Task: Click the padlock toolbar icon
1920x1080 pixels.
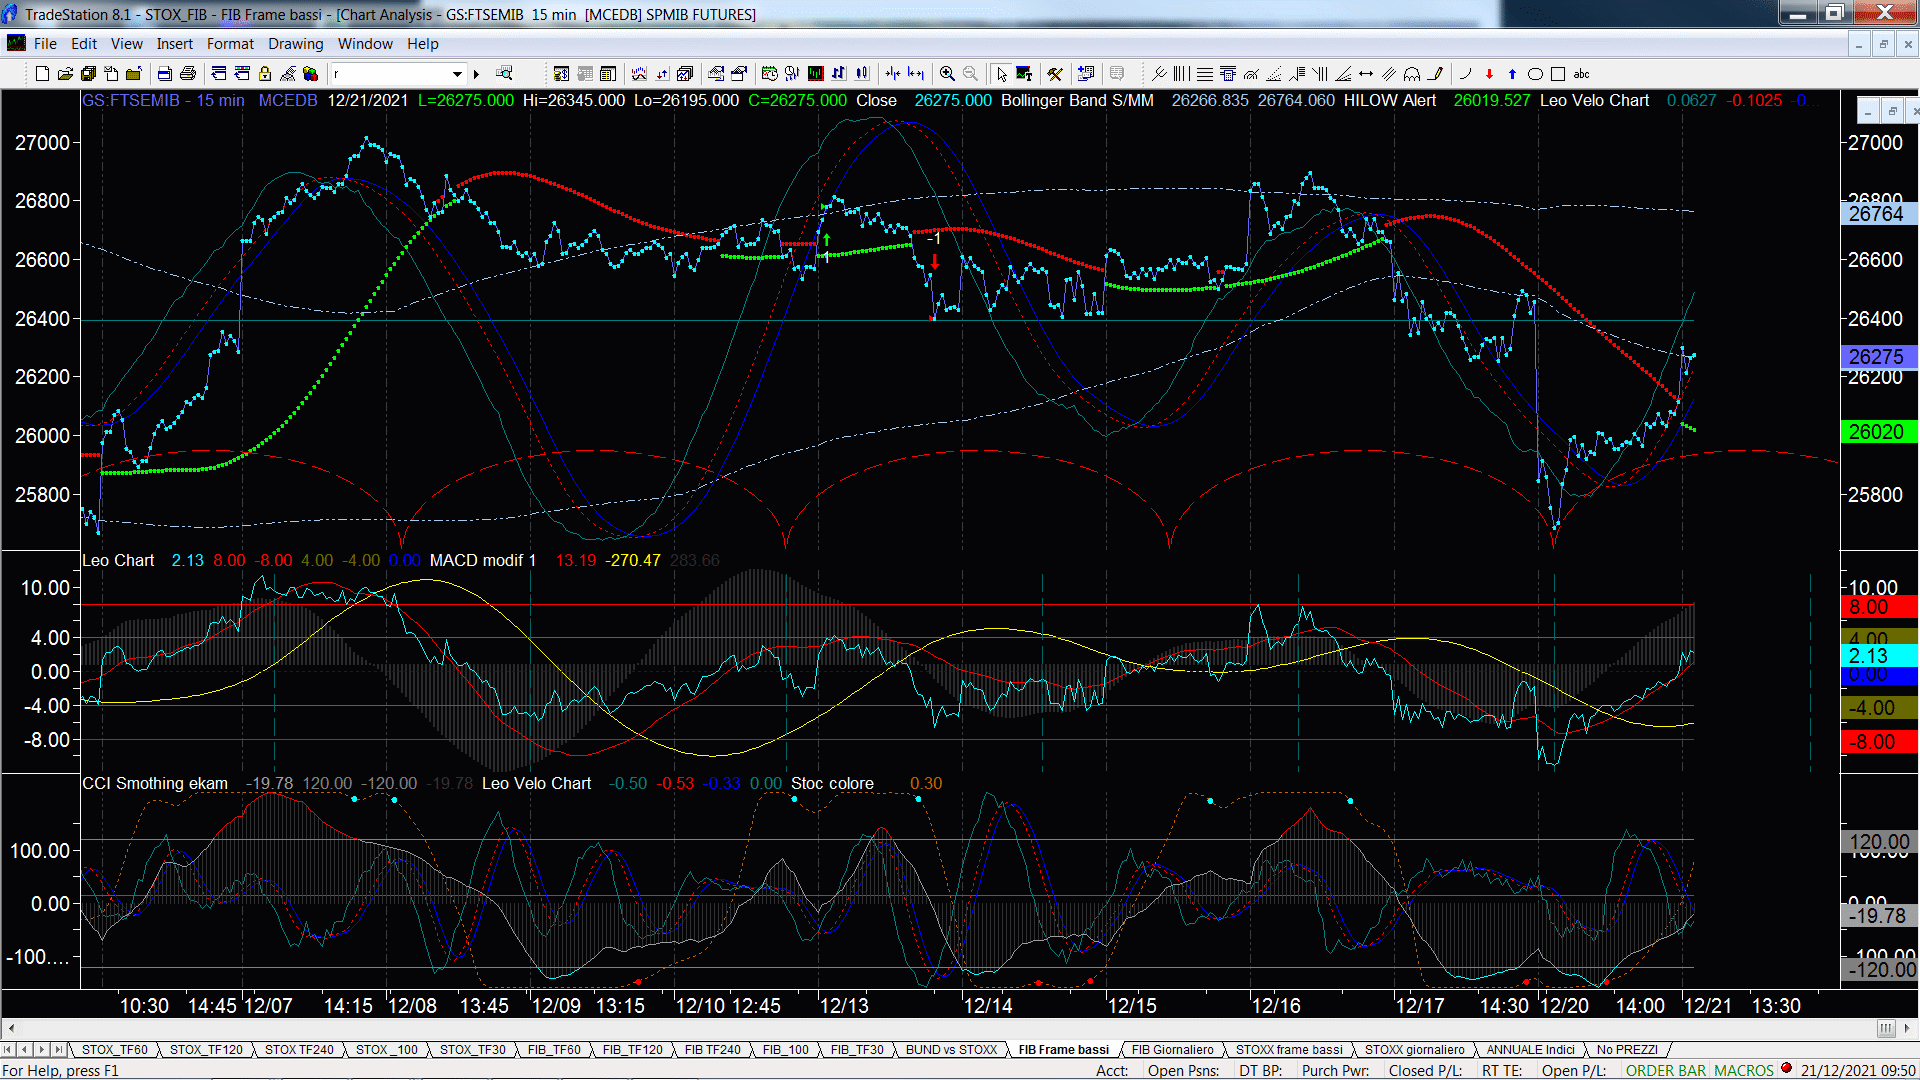Action: pos(265,74)
